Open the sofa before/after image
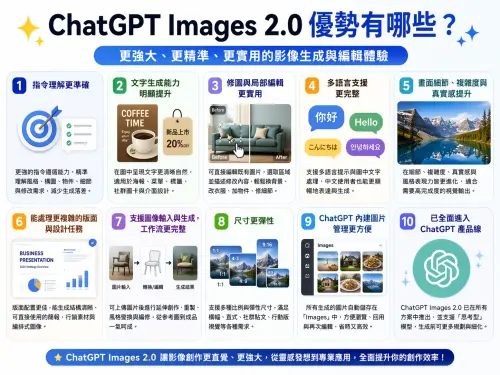 click(250, 133)
